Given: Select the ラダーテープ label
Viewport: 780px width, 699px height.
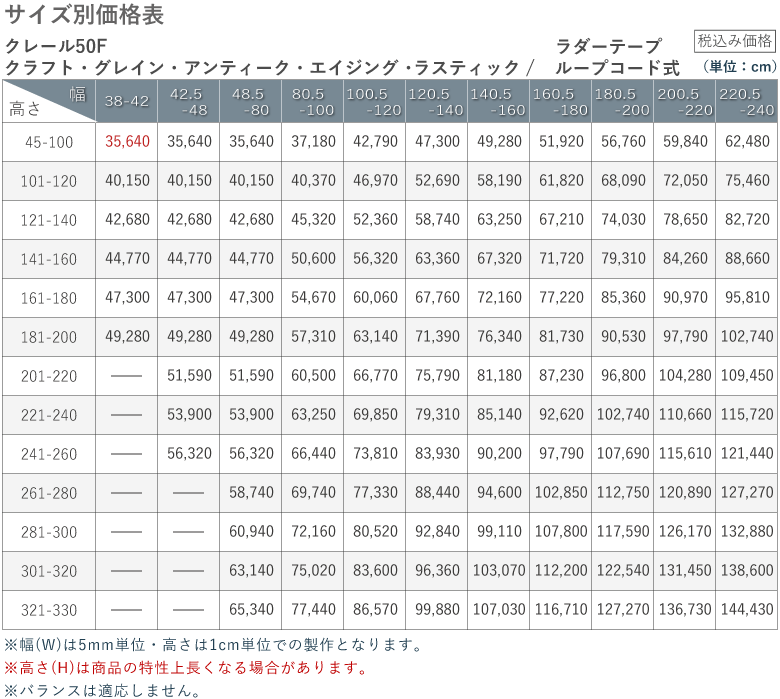Looking at the screenshot, I should [608, 46].
